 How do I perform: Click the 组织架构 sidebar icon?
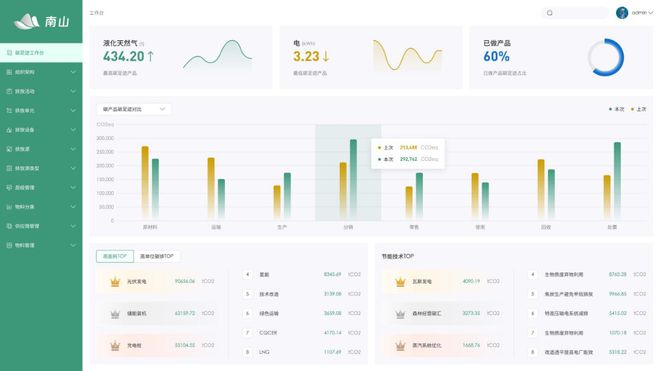click(9, 72)
